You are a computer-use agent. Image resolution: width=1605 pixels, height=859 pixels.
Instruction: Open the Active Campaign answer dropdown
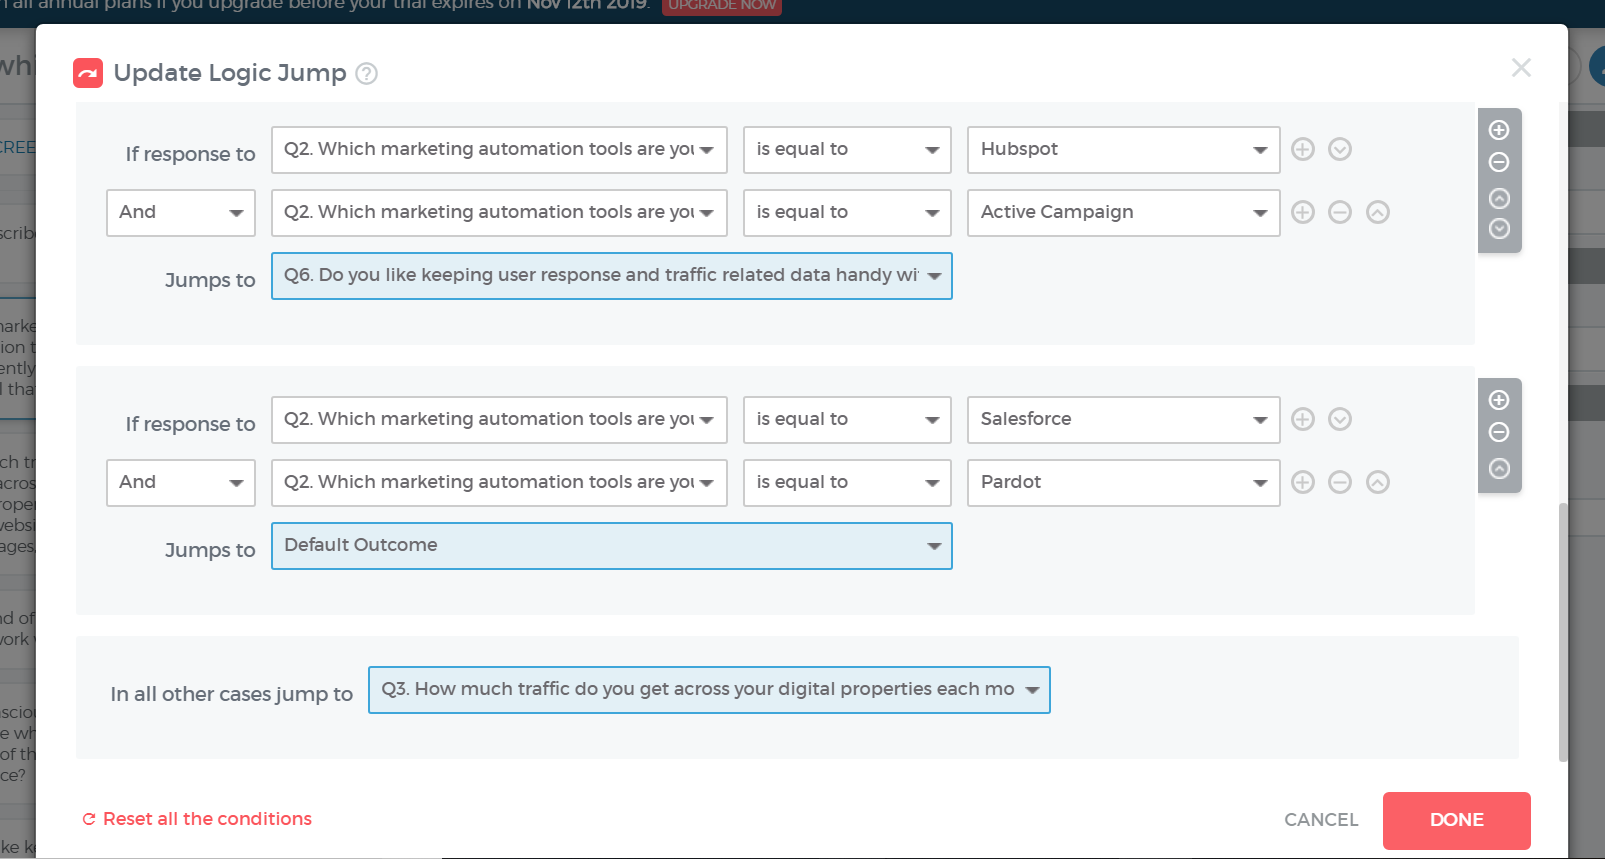[x=1123, y=213]
